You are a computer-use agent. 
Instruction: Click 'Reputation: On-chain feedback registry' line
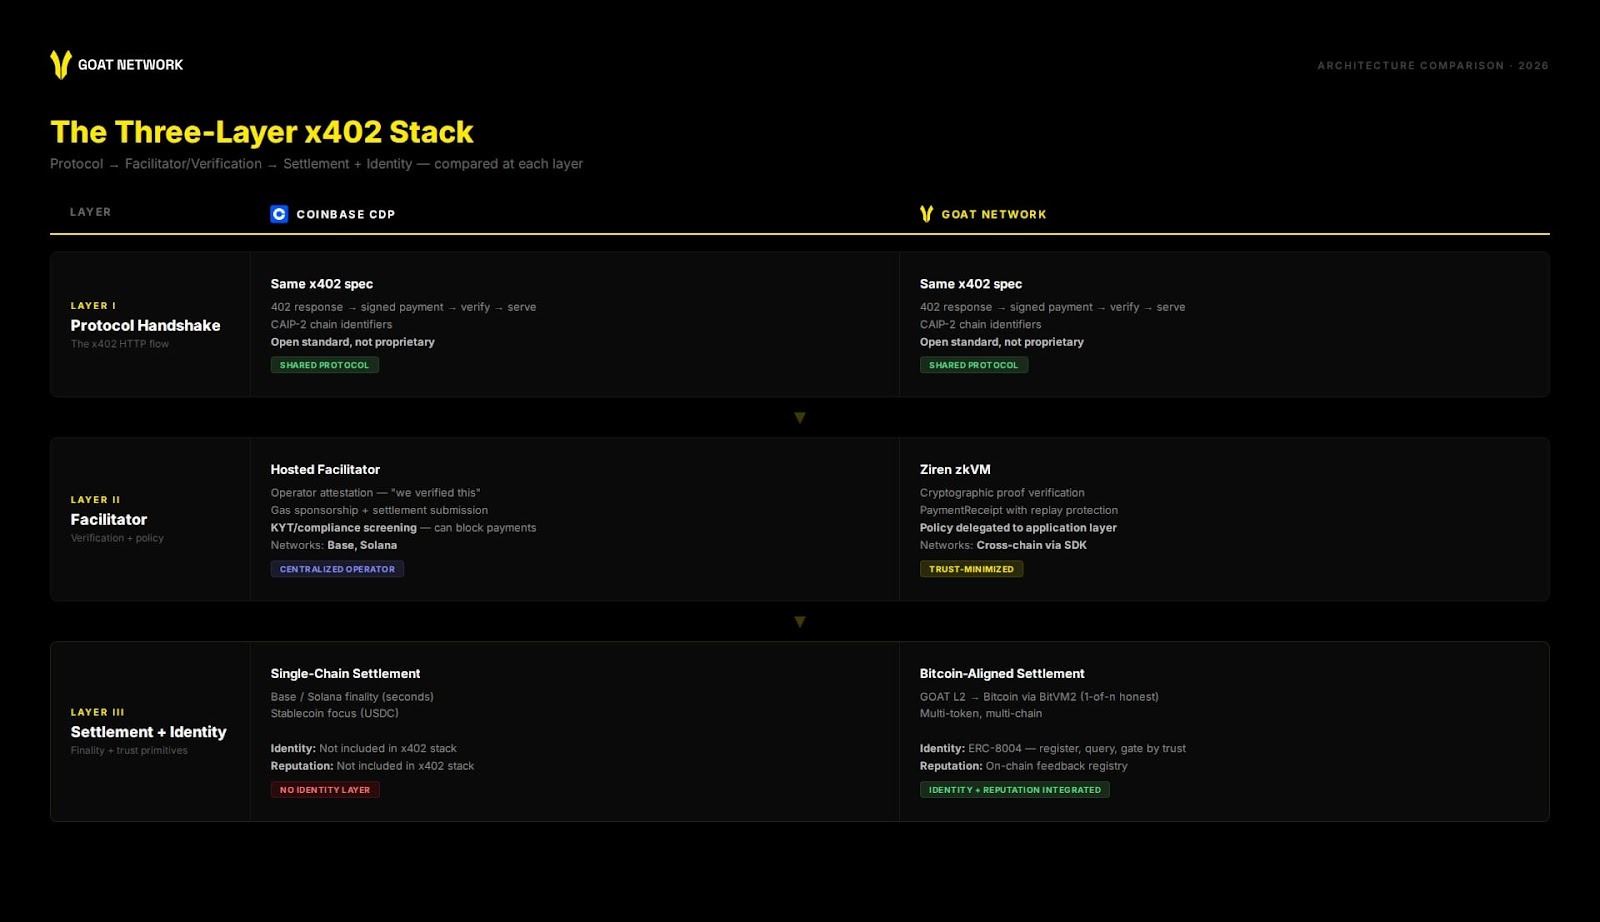point(1023,766)
